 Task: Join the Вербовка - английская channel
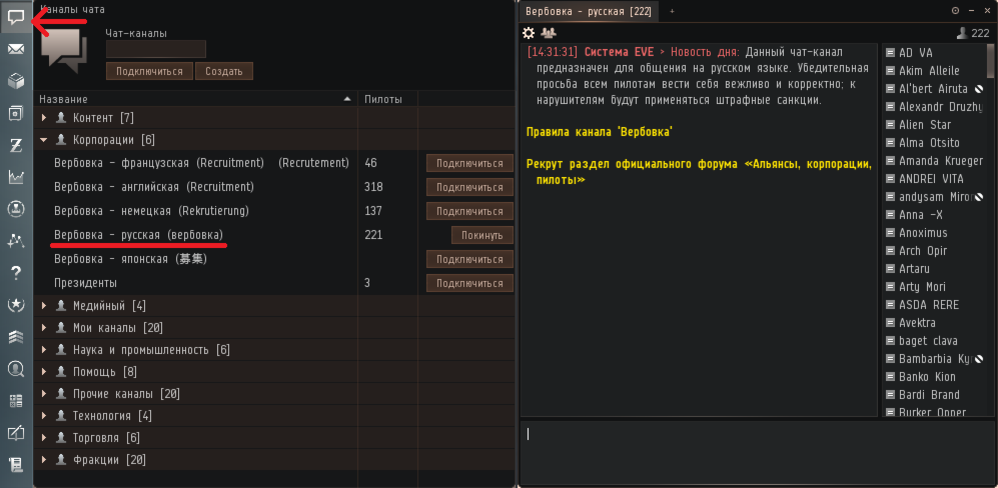coord(470,187)
